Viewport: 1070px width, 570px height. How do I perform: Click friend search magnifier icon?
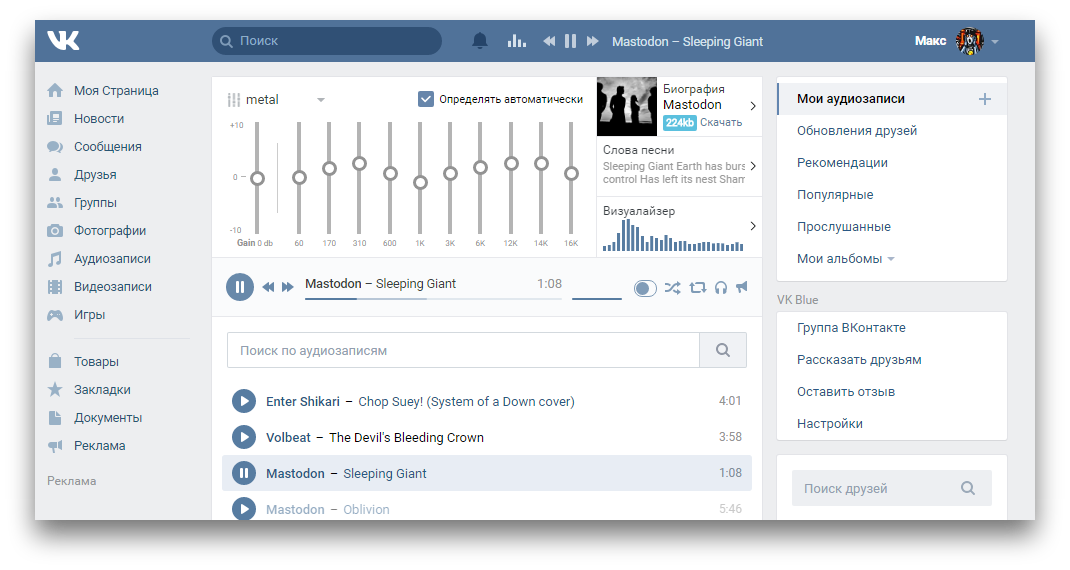[968, 488]
